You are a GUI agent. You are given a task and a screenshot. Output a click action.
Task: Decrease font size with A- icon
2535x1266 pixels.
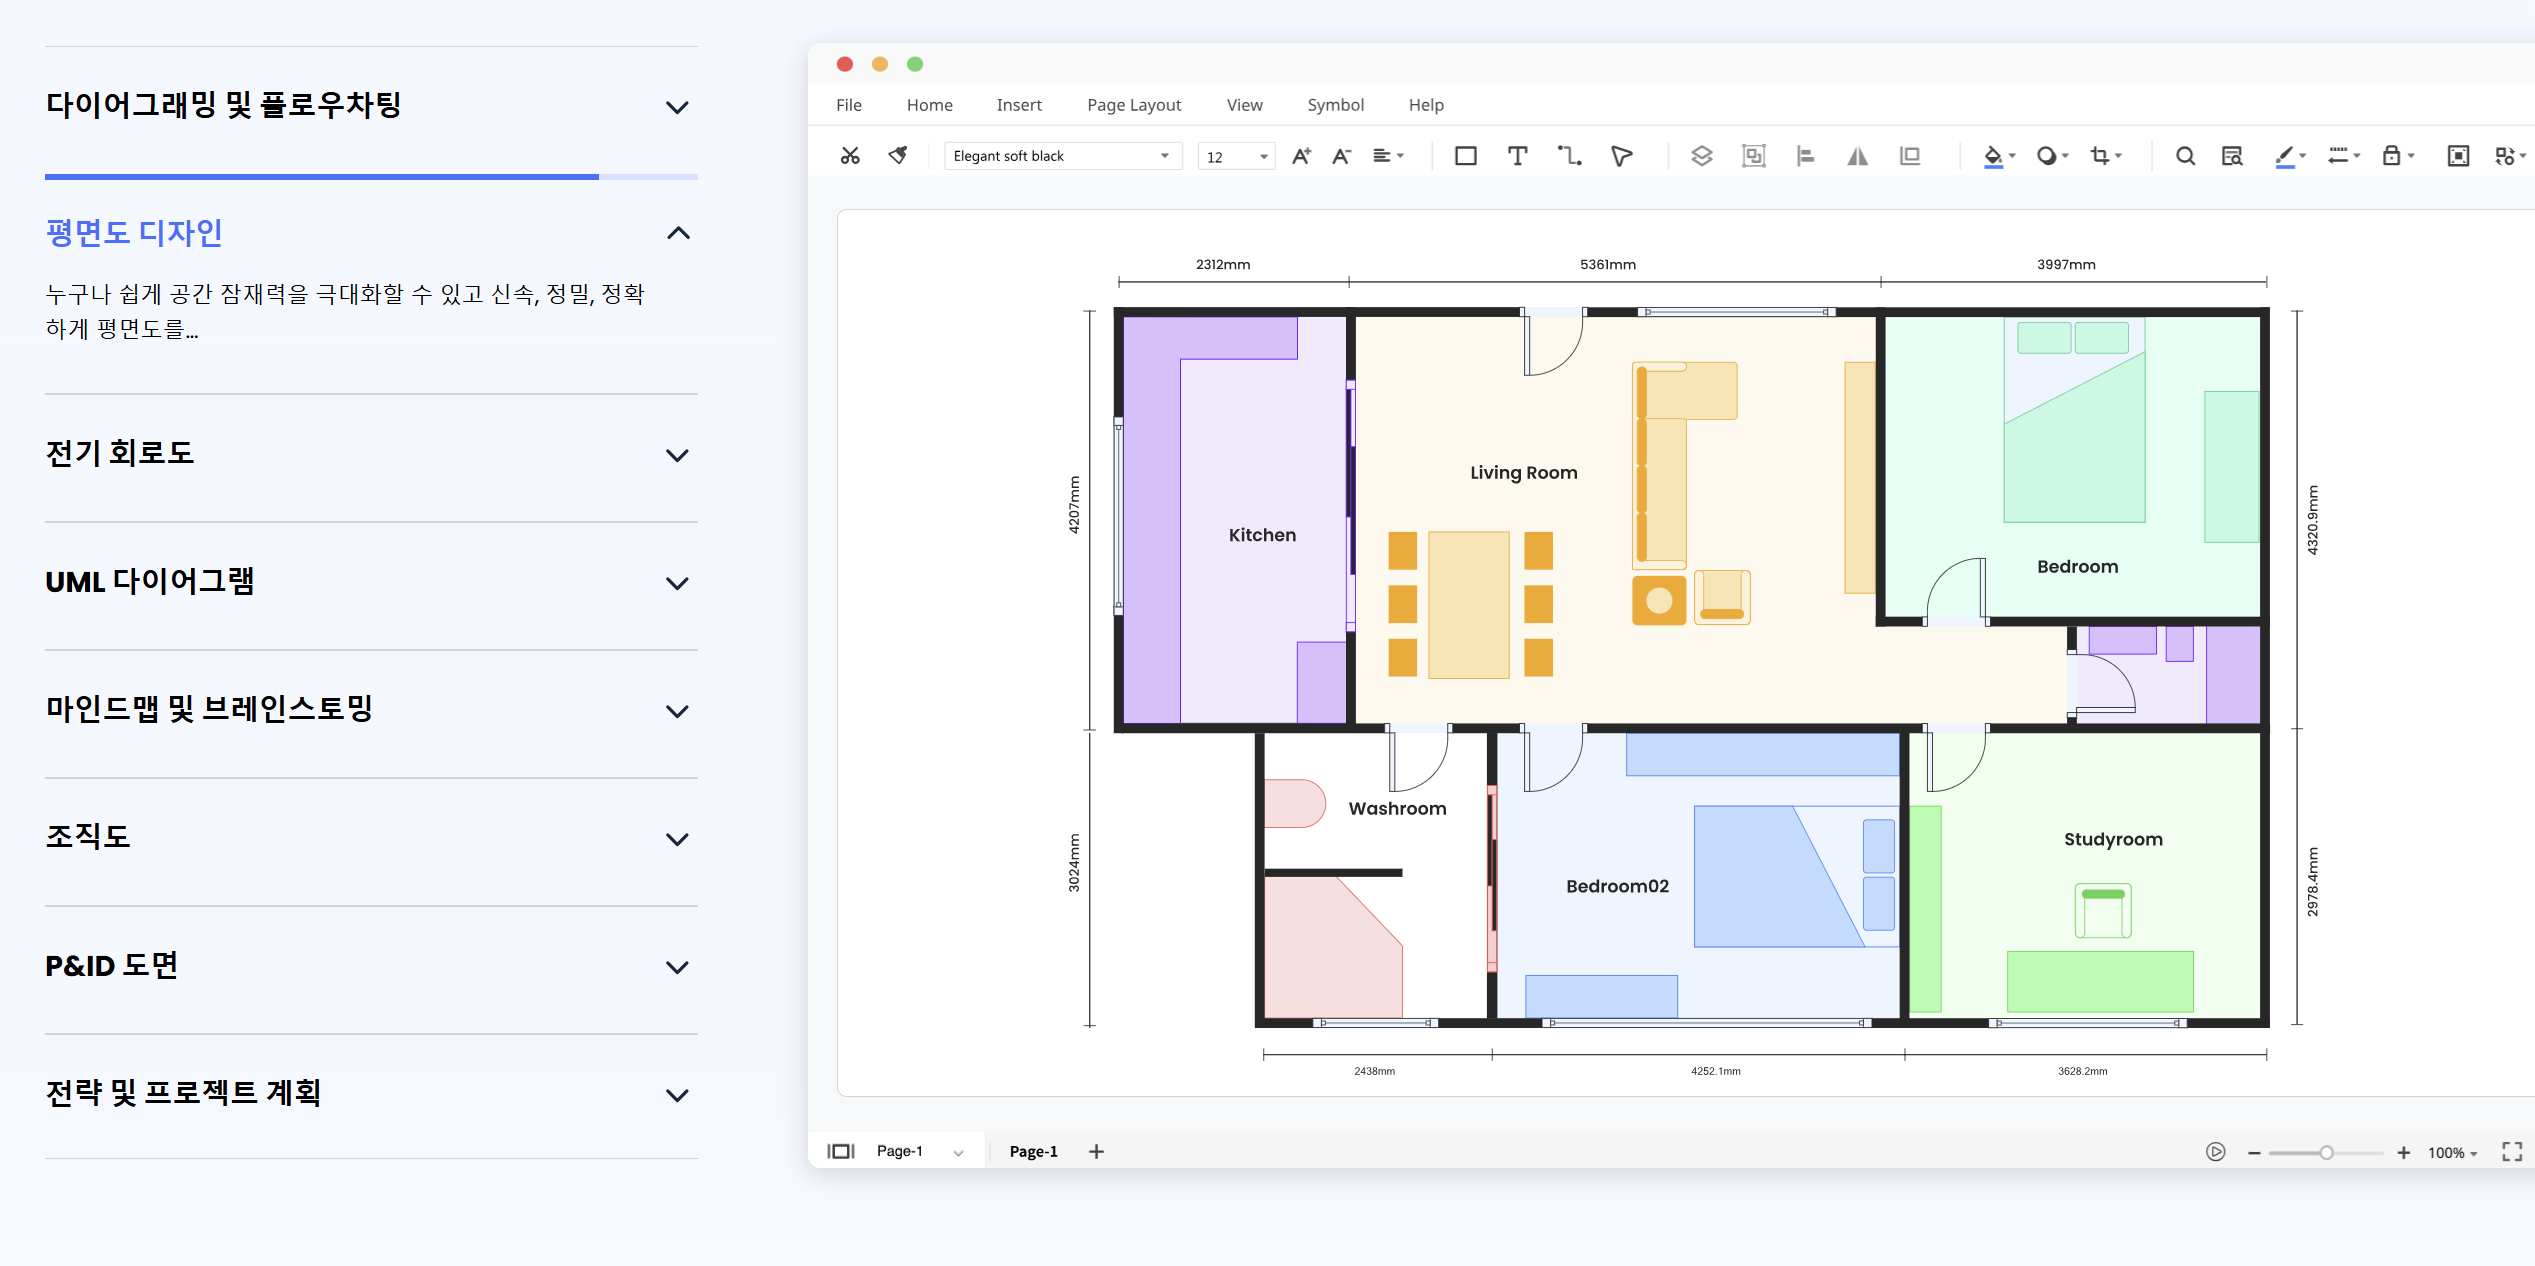pyautogui.click(x=1341, y=156)
